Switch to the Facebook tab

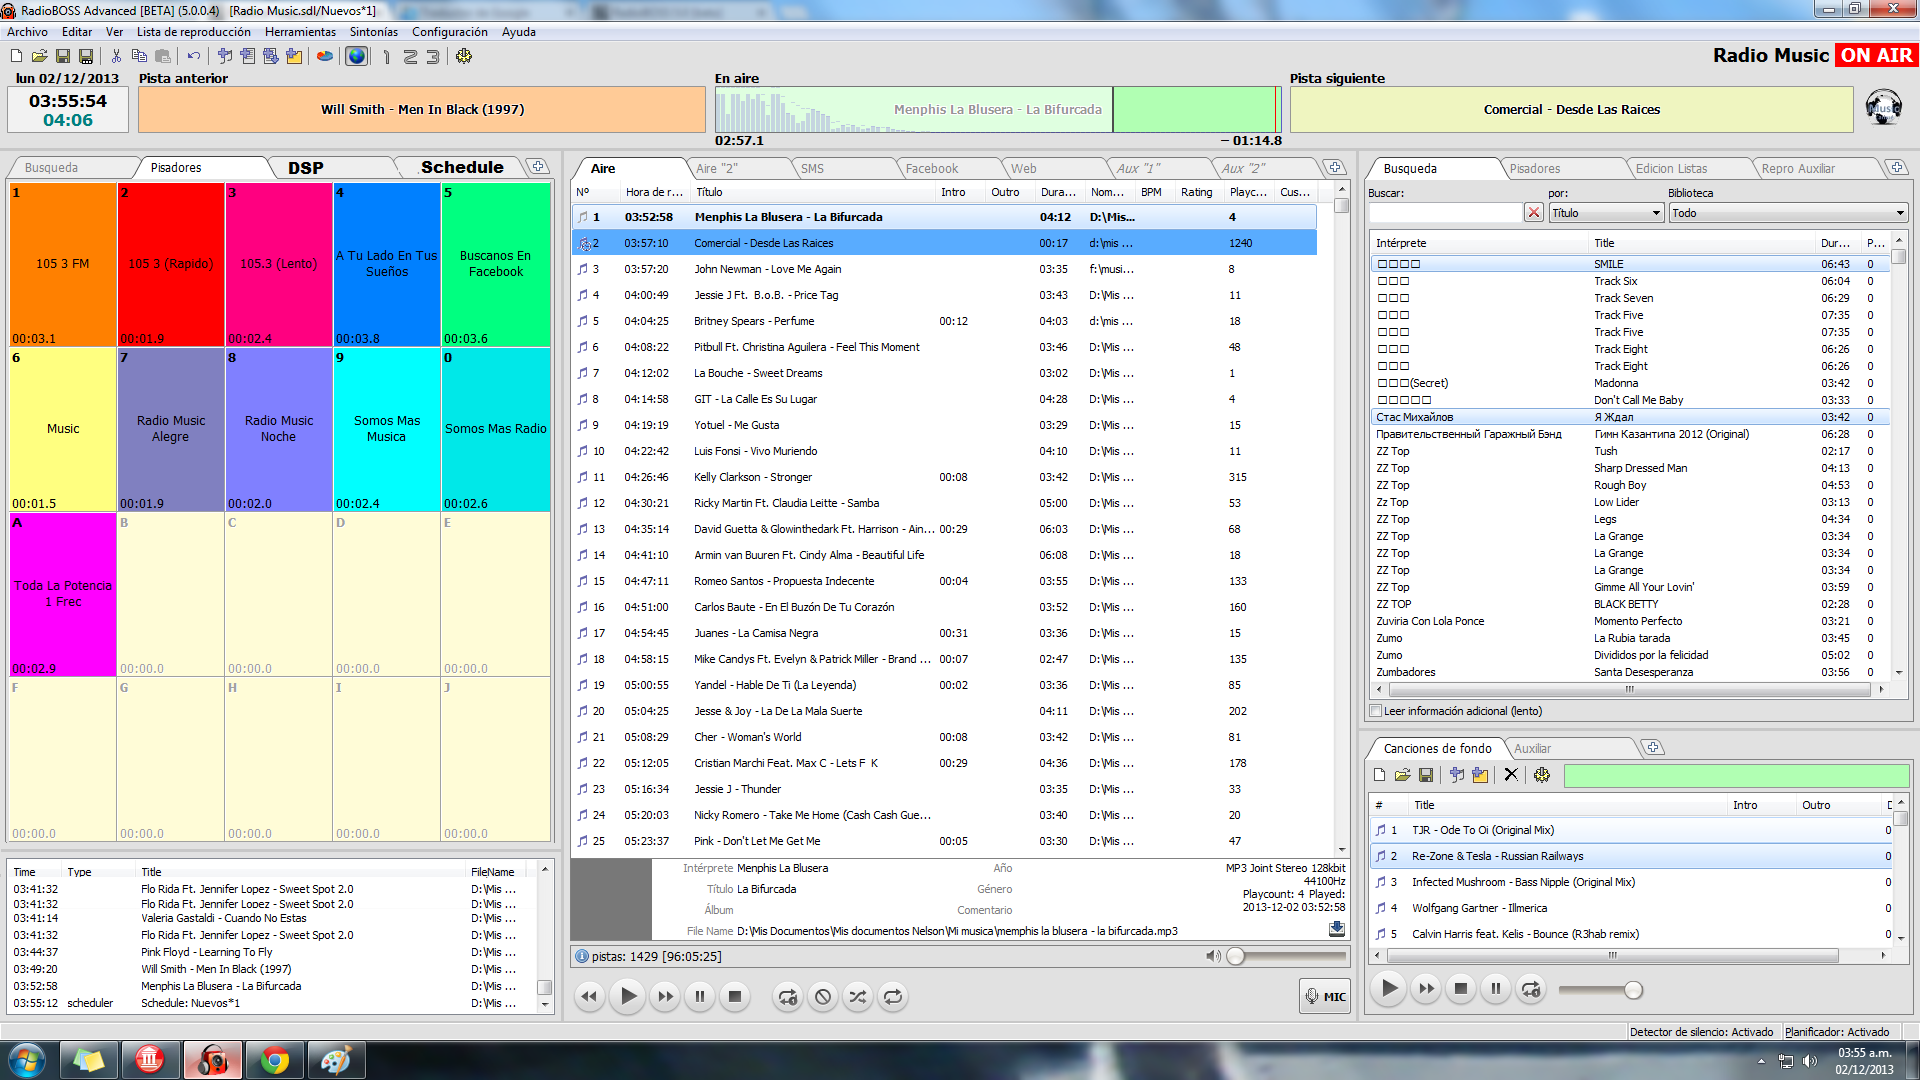932,169
